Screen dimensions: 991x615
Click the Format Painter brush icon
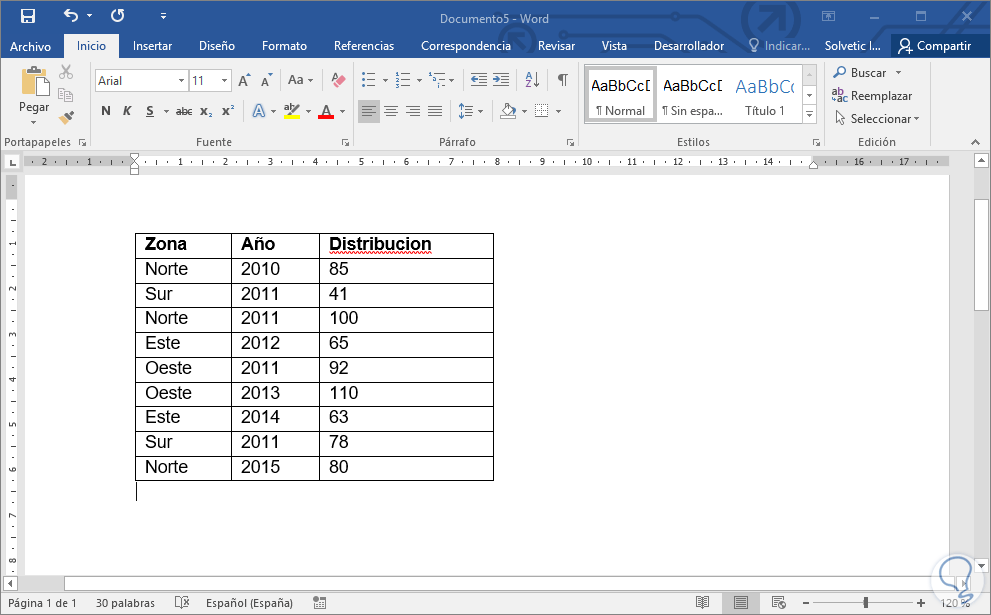[x=66, y=117]
